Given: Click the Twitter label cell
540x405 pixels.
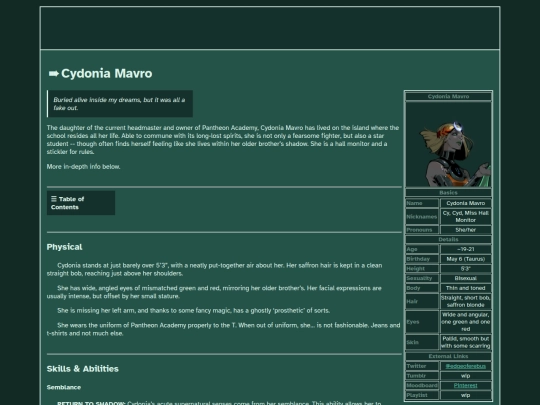Looking at the screenshot, I should tap(422, 366).
